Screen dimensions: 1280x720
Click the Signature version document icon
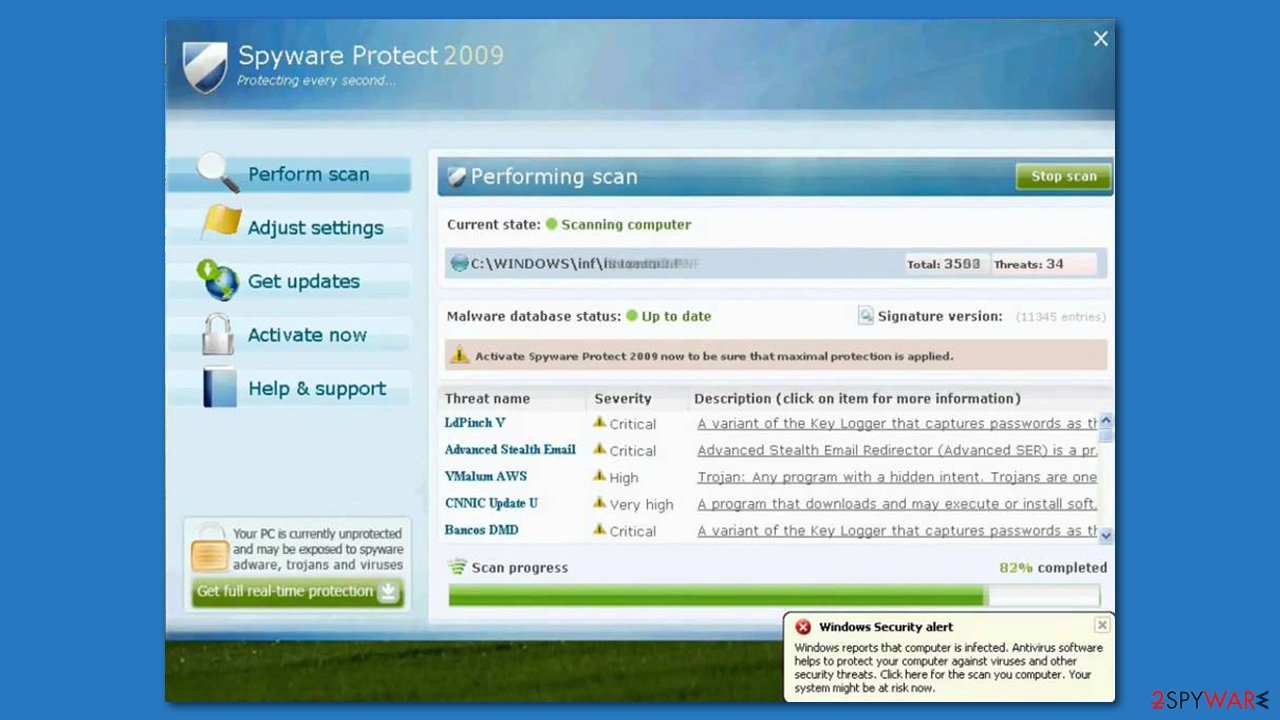point(866,316)
